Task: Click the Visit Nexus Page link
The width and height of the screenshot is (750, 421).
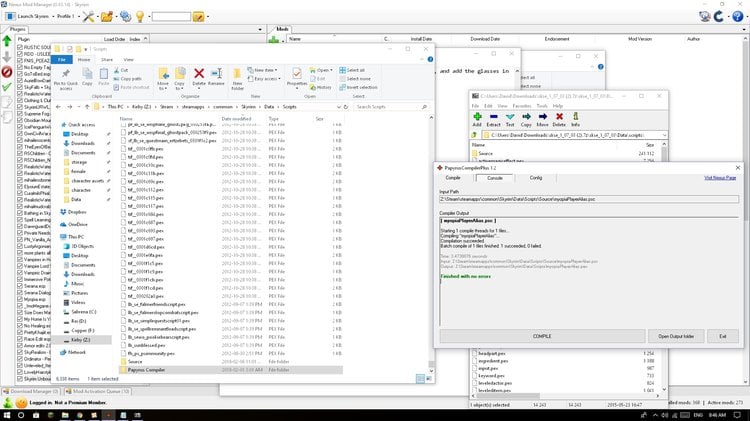Action: [x=720, y=177]
